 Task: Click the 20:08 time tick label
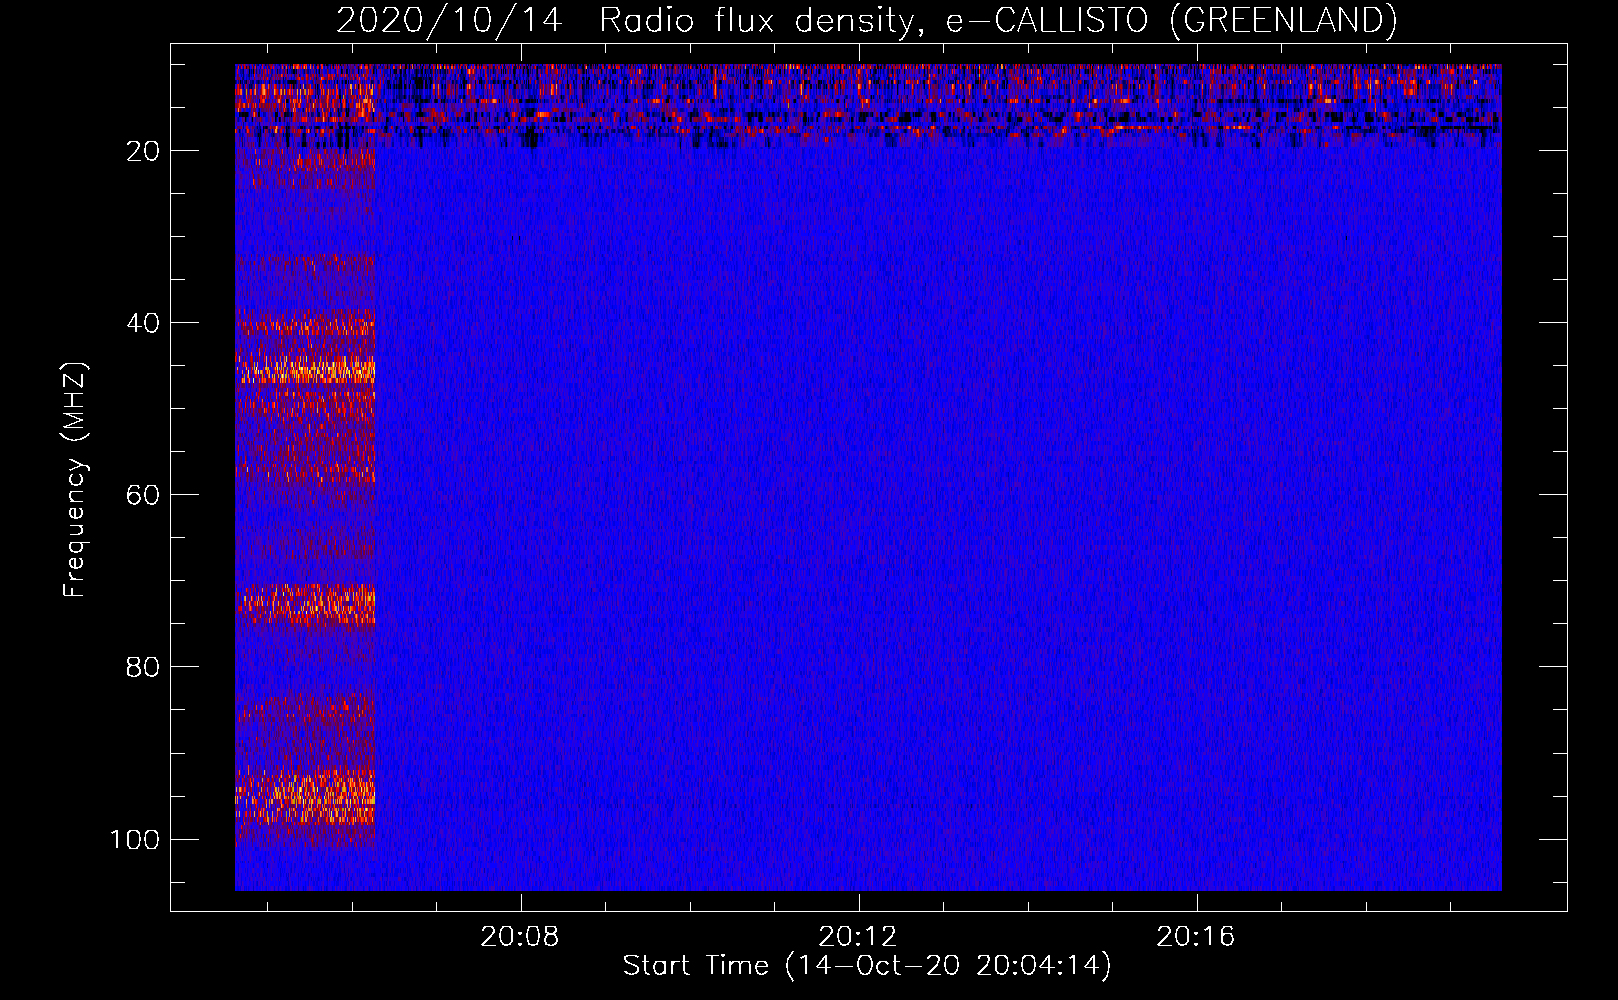(520, 937)
